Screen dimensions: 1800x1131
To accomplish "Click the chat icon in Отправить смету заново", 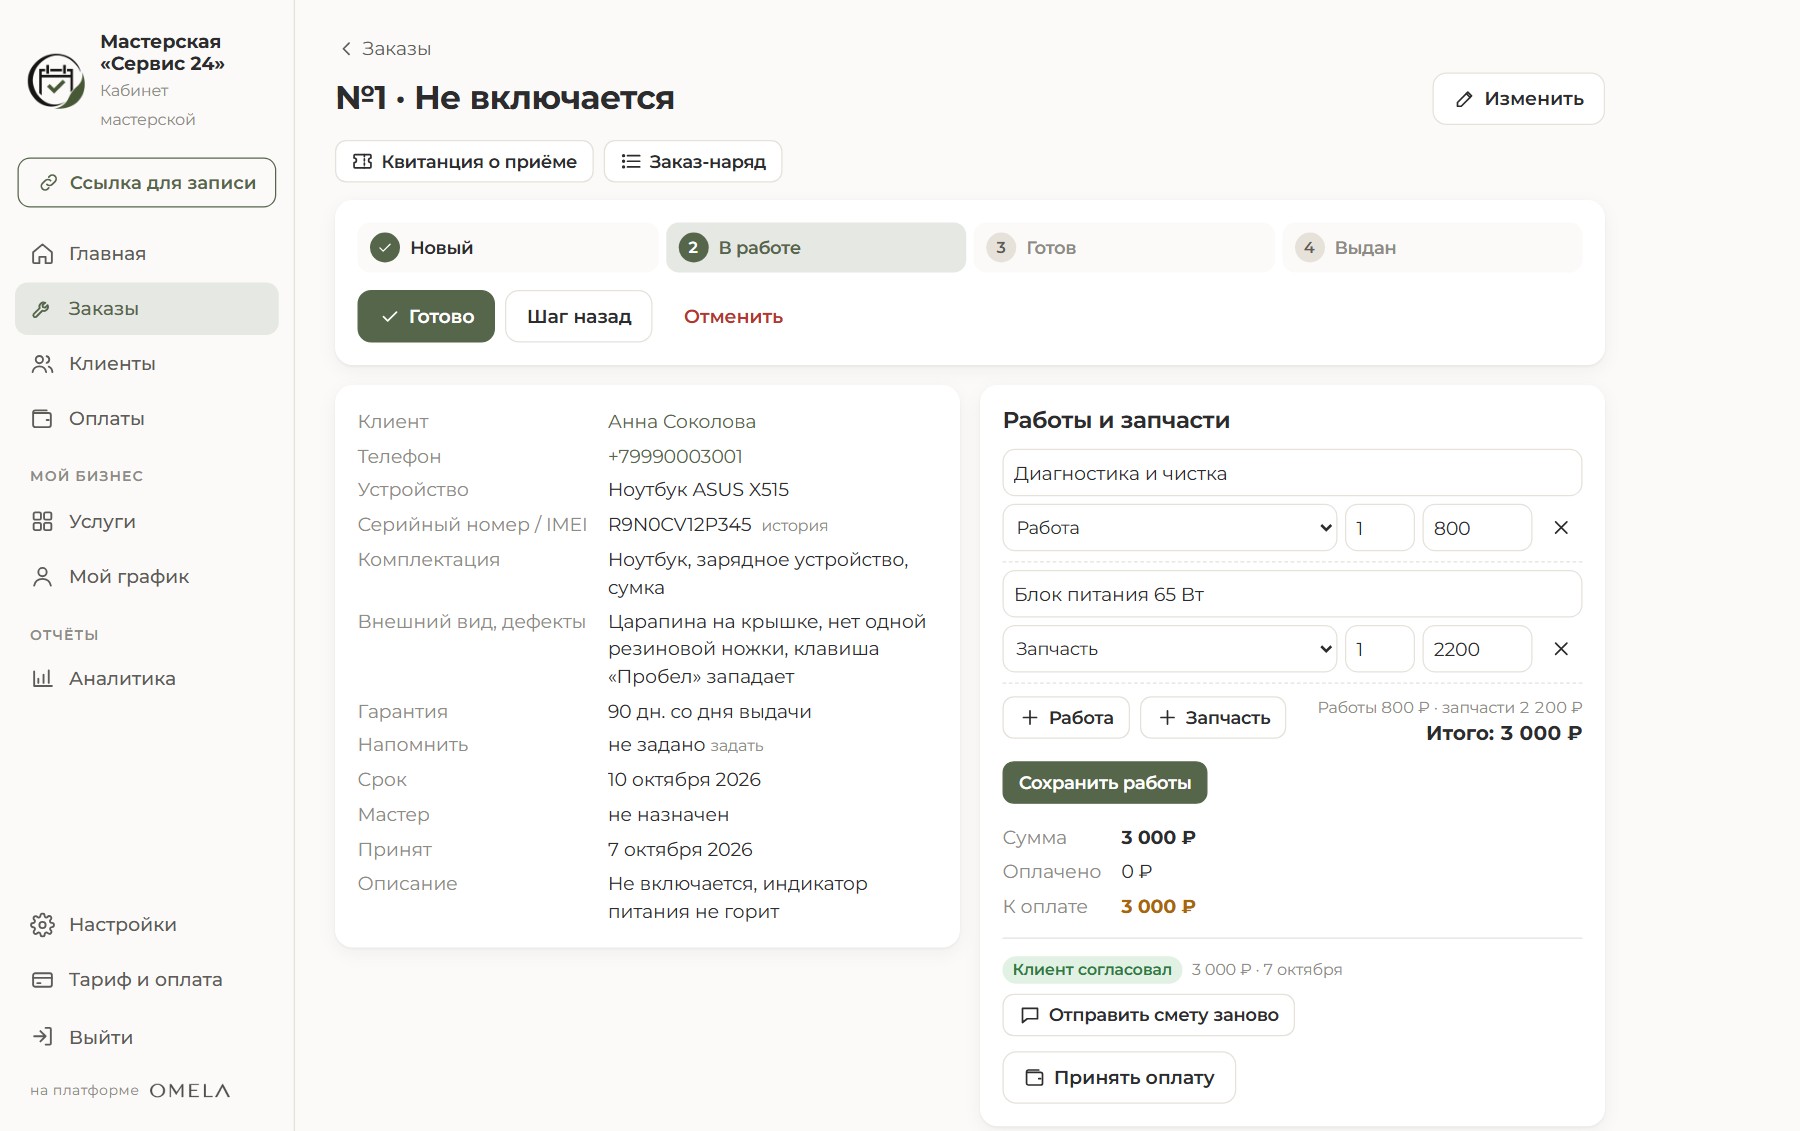I will tap(1030, 1016).
